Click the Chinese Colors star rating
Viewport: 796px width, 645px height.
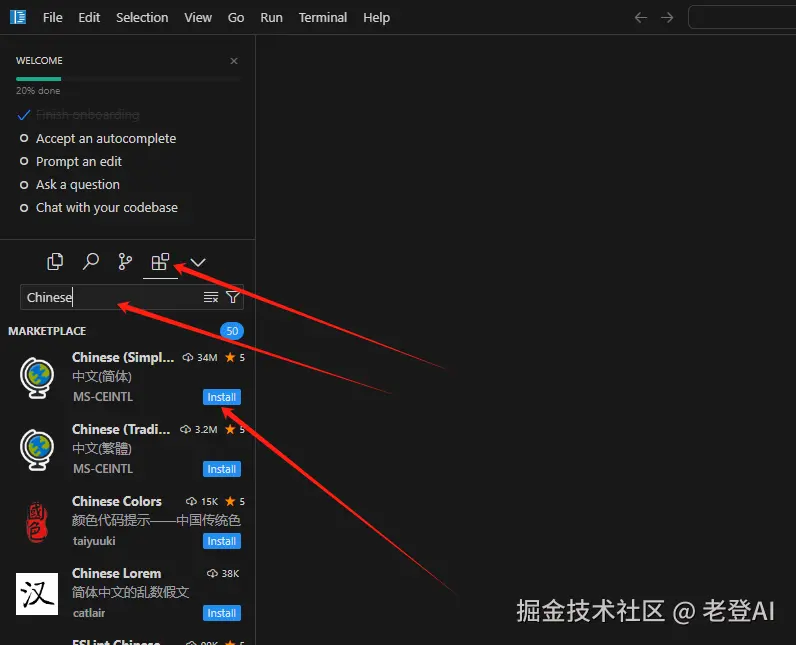coord(235,502)
